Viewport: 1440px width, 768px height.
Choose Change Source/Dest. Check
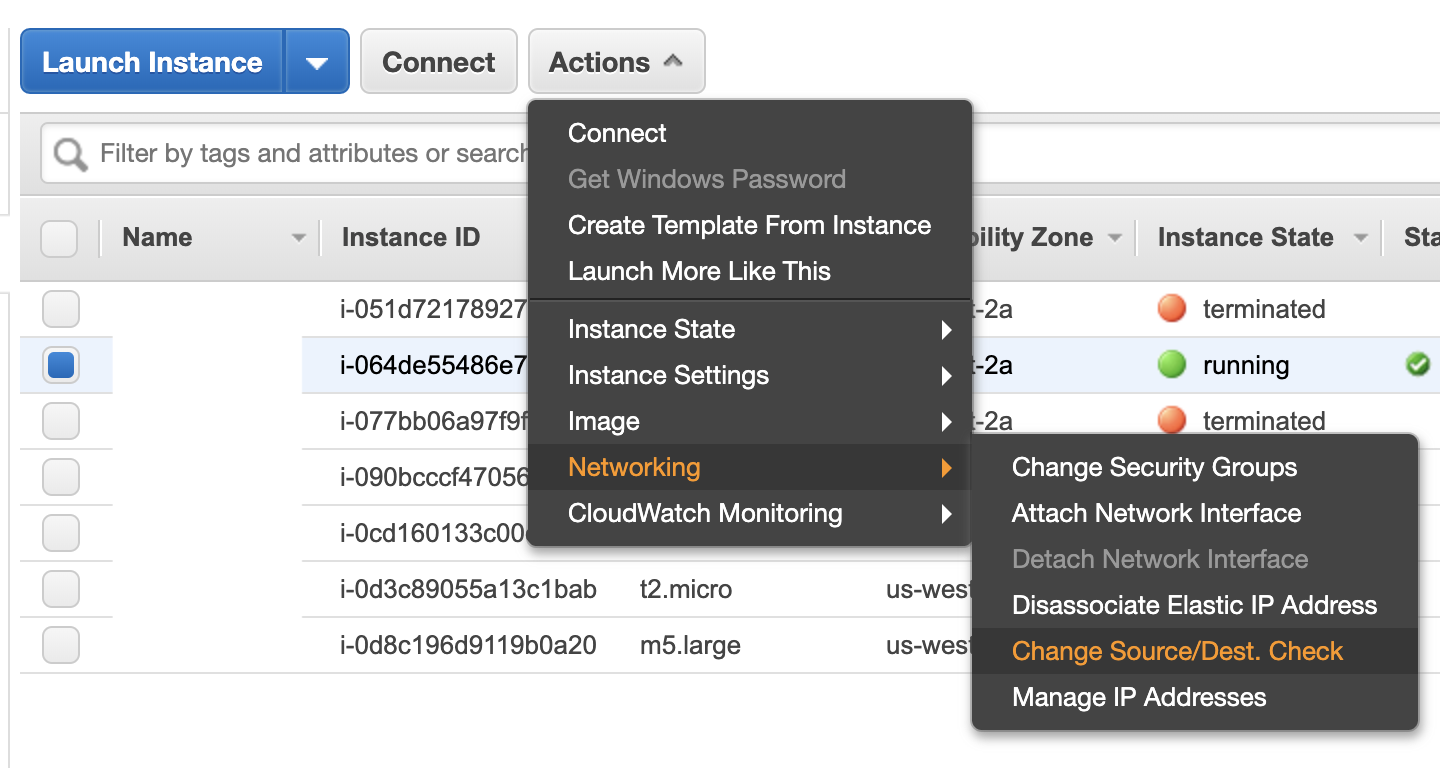[x=1177, y=651]
